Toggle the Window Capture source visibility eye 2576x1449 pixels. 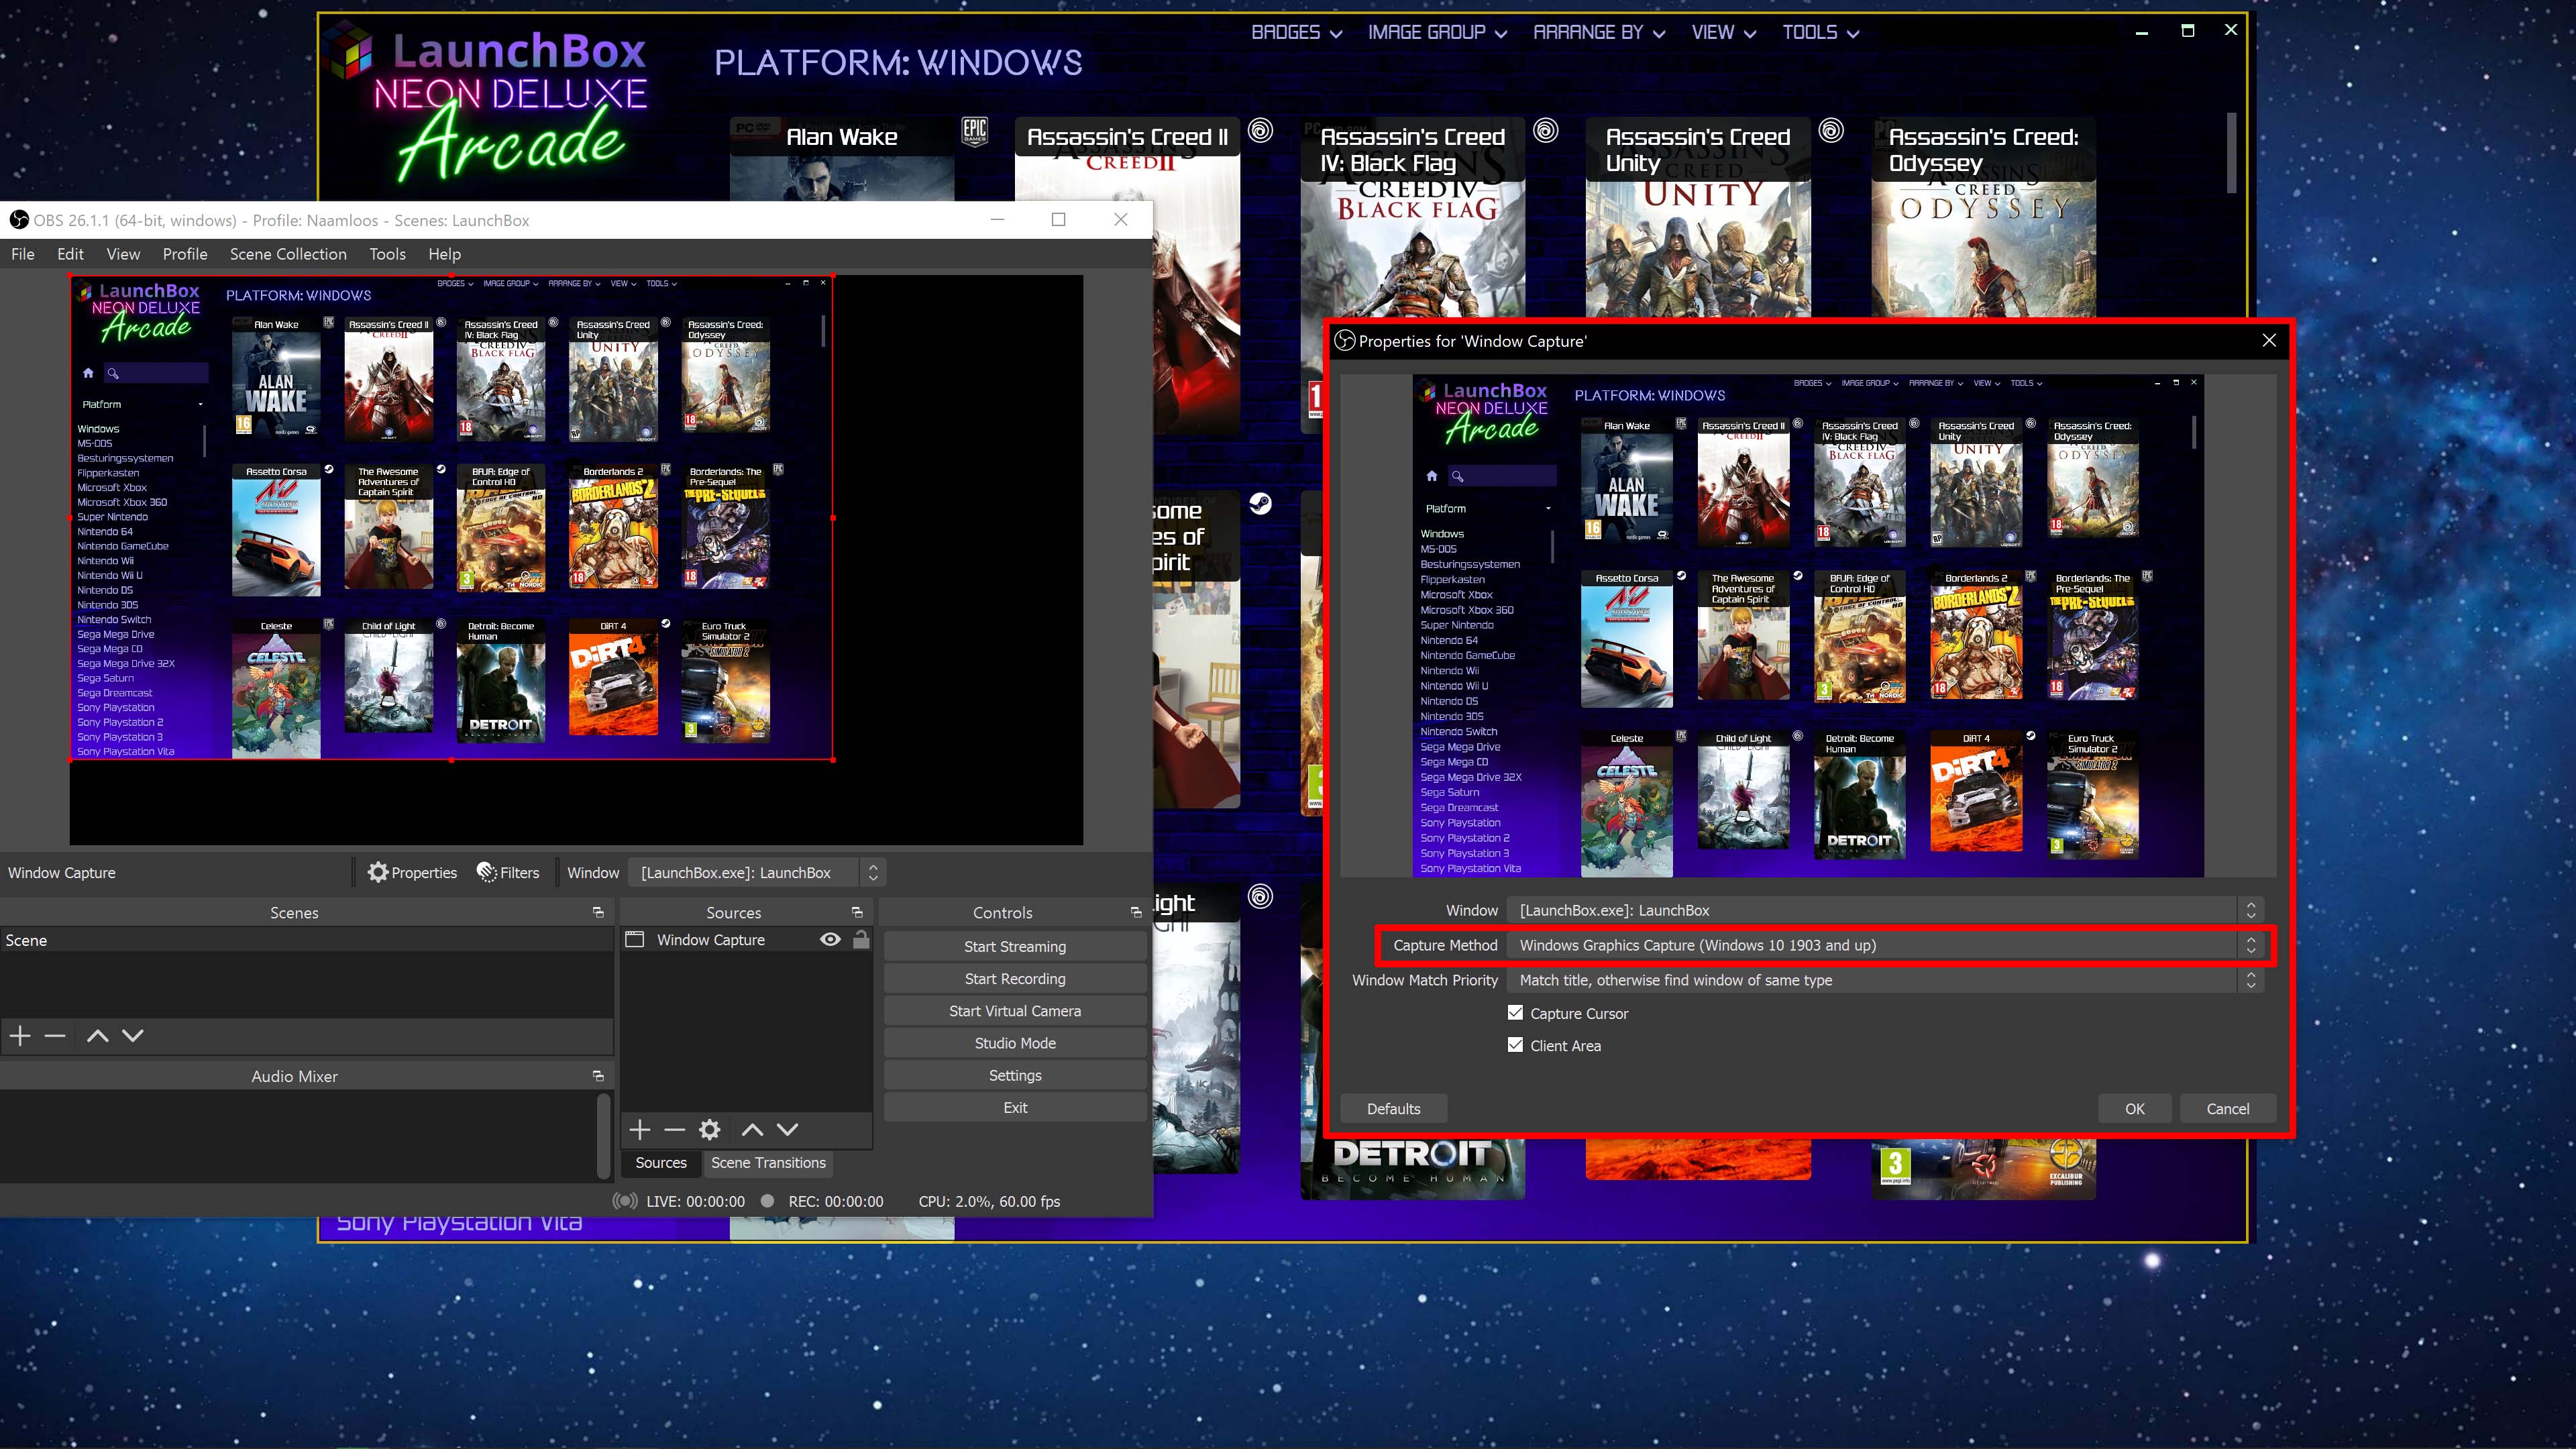pyautogui.click(x=830, y=940)
